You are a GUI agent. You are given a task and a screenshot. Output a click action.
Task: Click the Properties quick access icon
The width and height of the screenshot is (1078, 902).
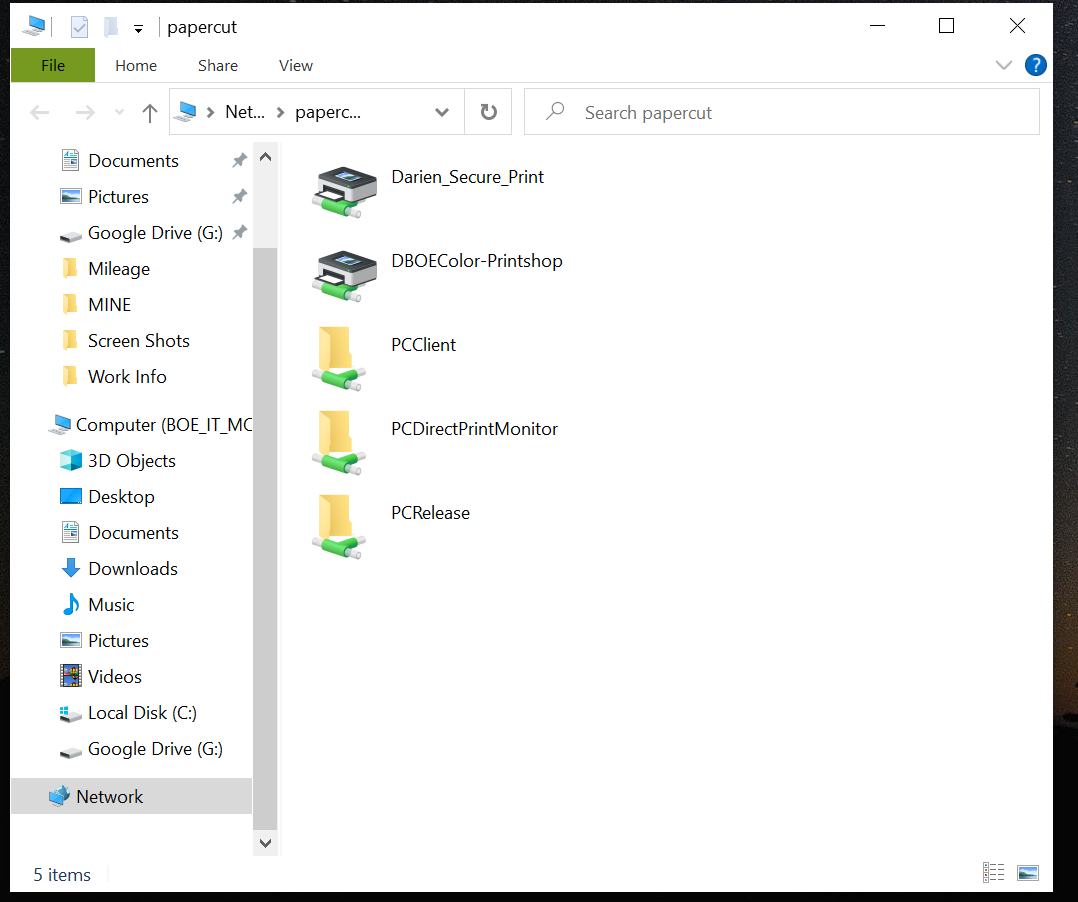click(80, 28)
